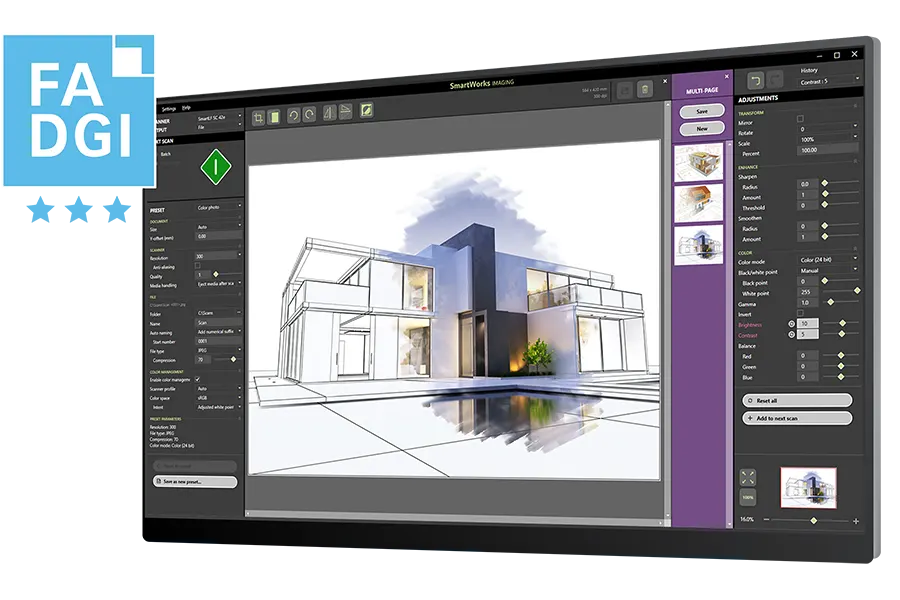This screenshot has width=900, height=600.
Task: Click the plus icon on the zoom slider
Action: (856, 521)
